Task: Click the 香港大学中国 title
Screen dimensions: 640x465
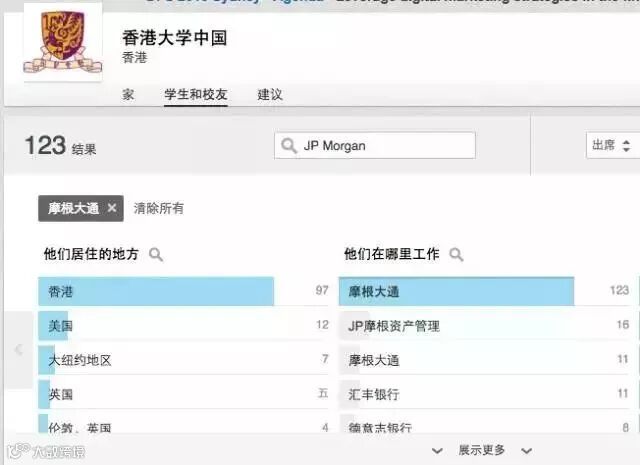Action: click(x=174, y=38)
